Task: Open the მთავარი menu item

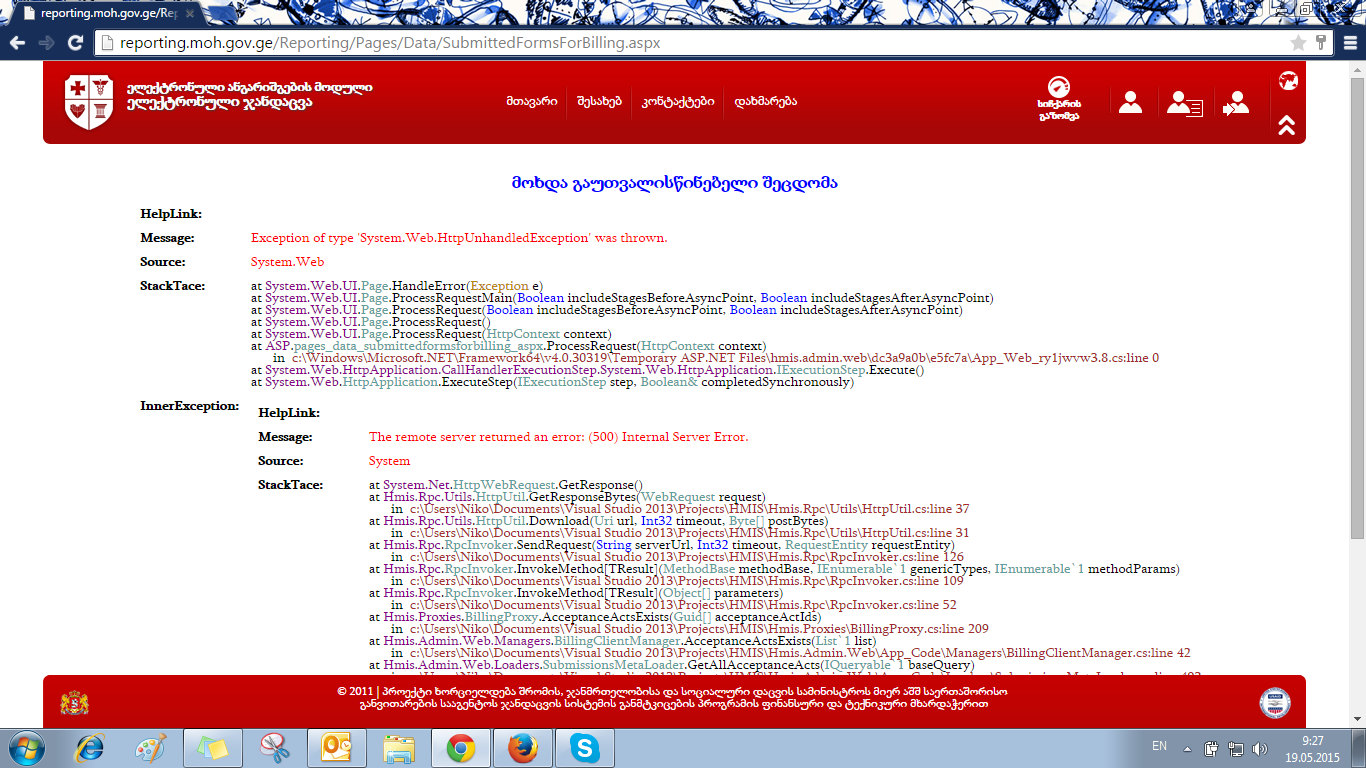Action: pos(531,101)
